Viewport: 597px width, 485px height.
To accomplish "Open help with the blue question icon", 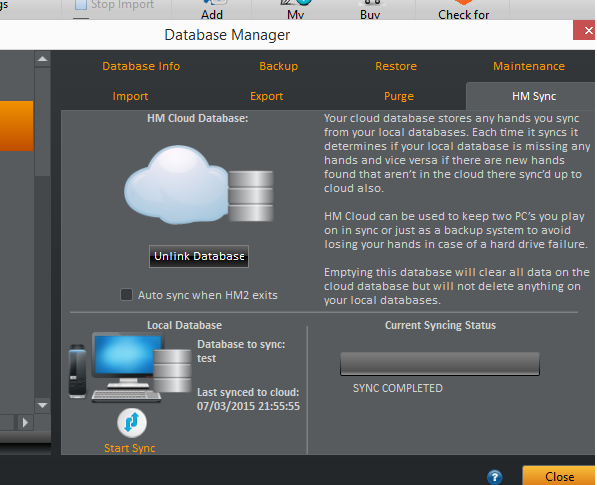I will pyautogui.click(x=495, y=477).
